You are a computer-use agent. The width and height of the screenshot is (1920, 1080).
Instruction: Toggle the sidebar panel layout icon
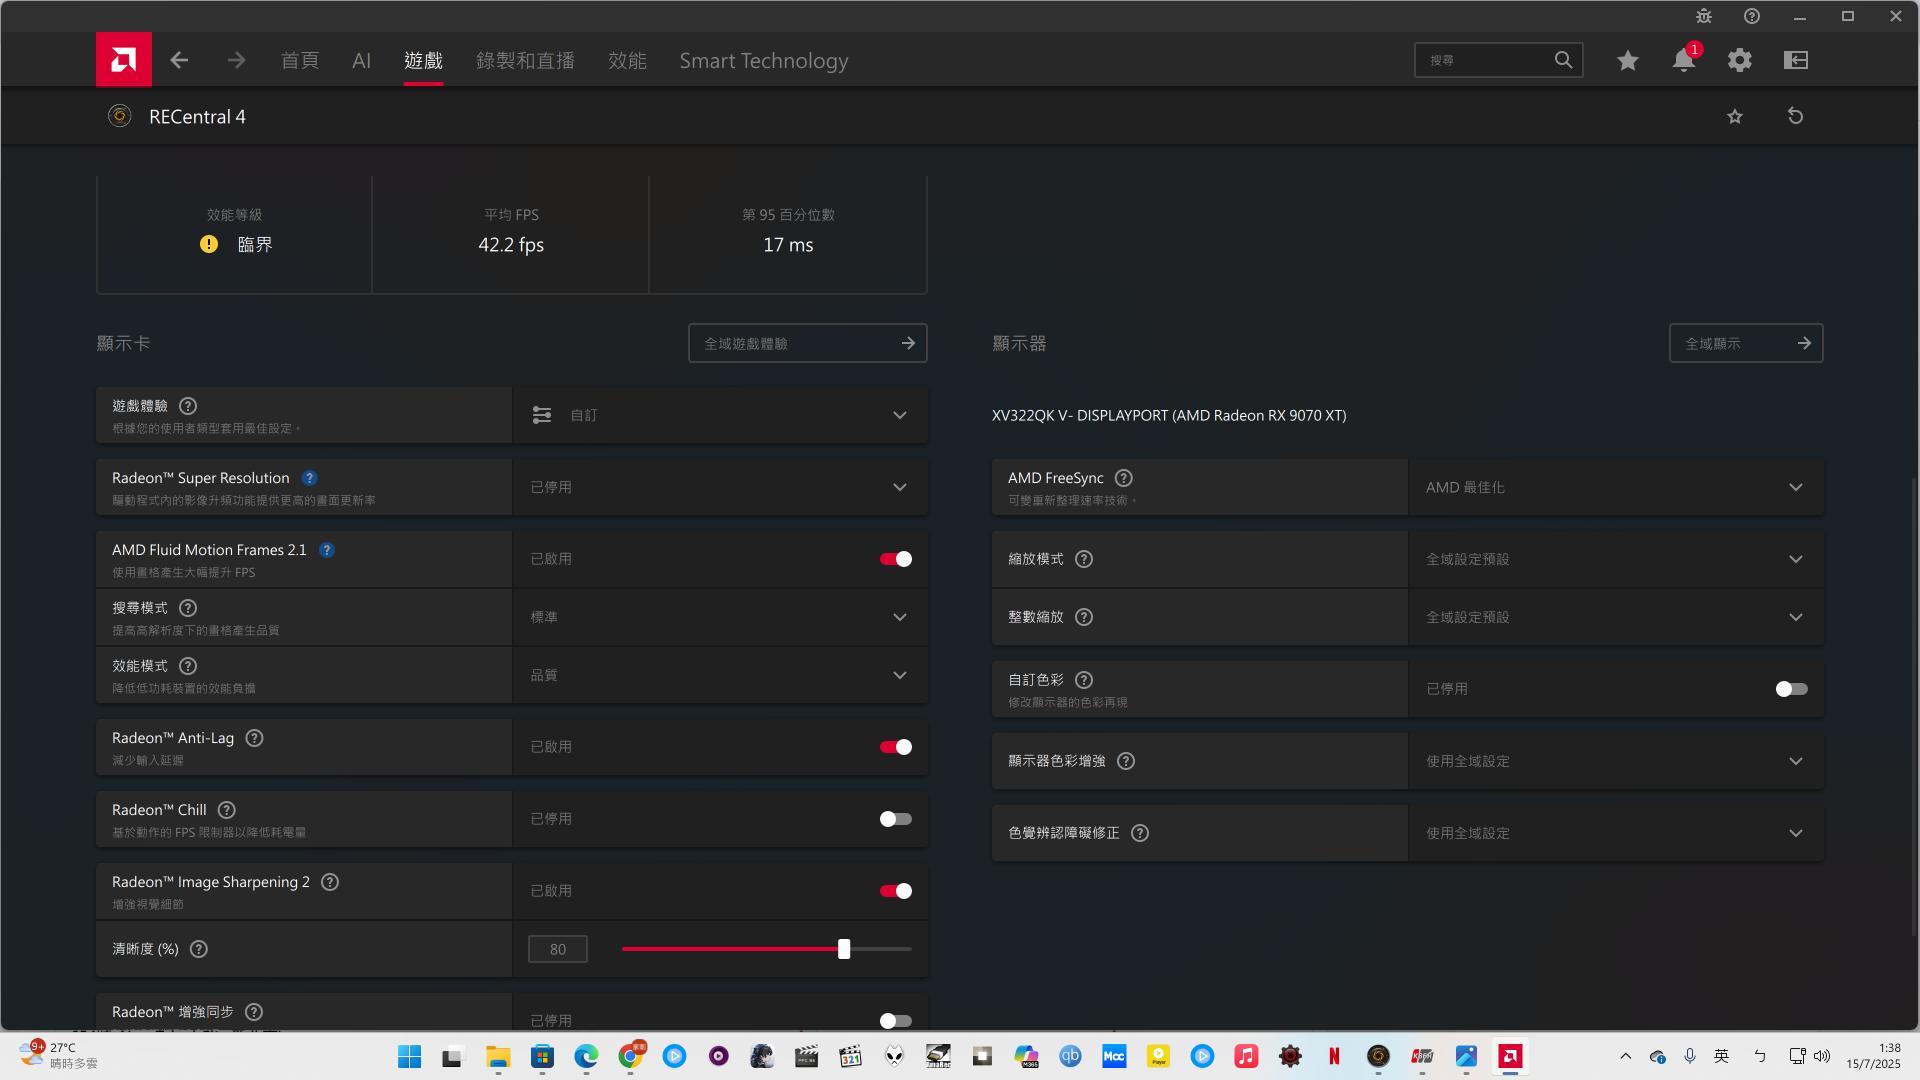coord(1795,60)
